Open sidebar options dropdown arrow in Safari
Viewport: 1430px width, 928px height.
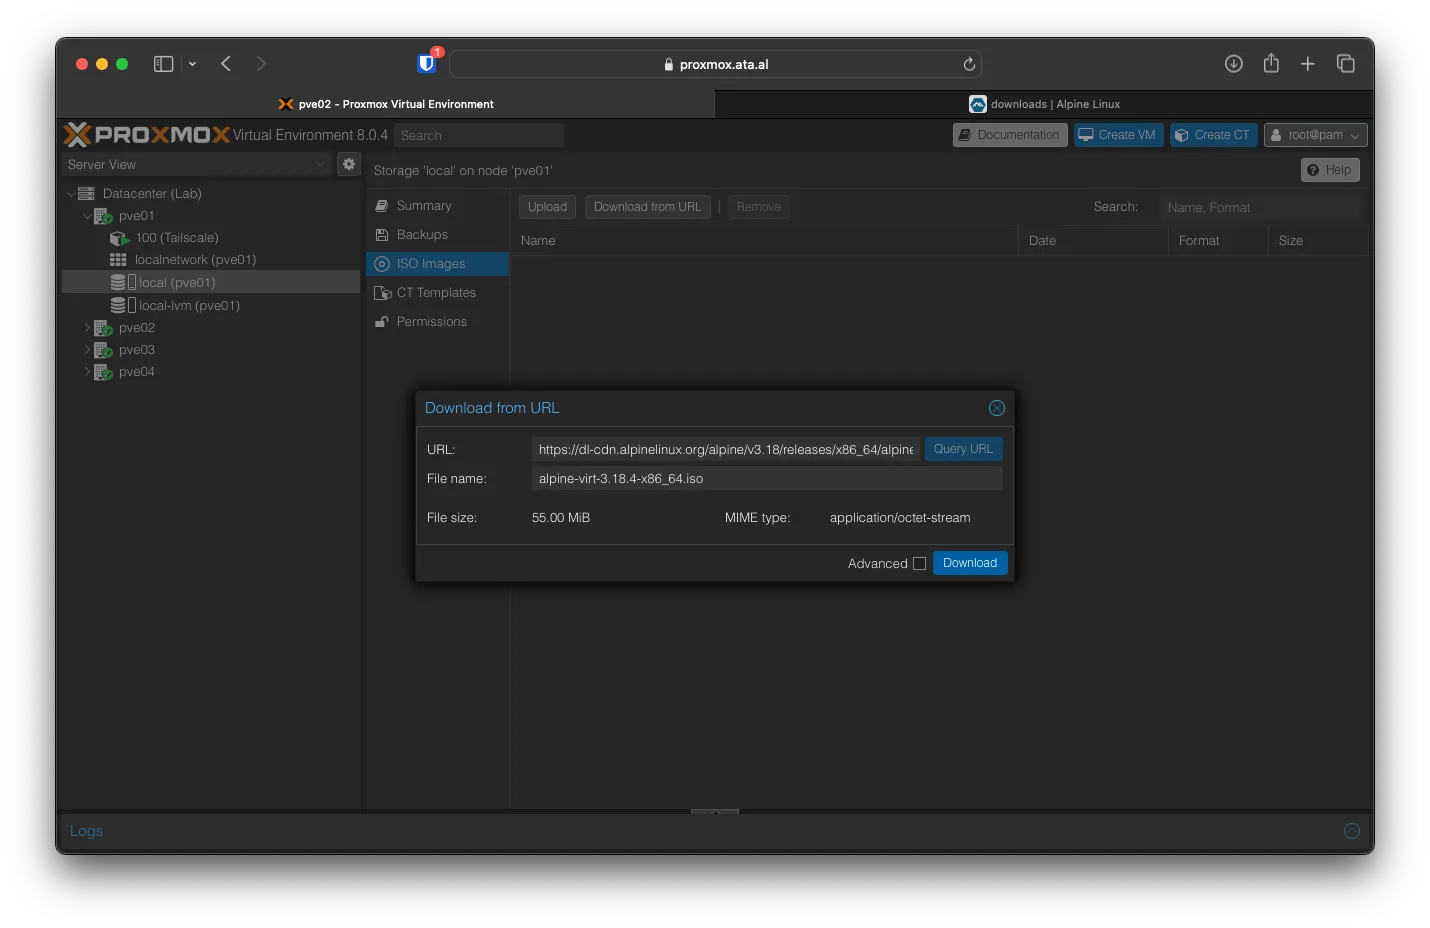192,64
